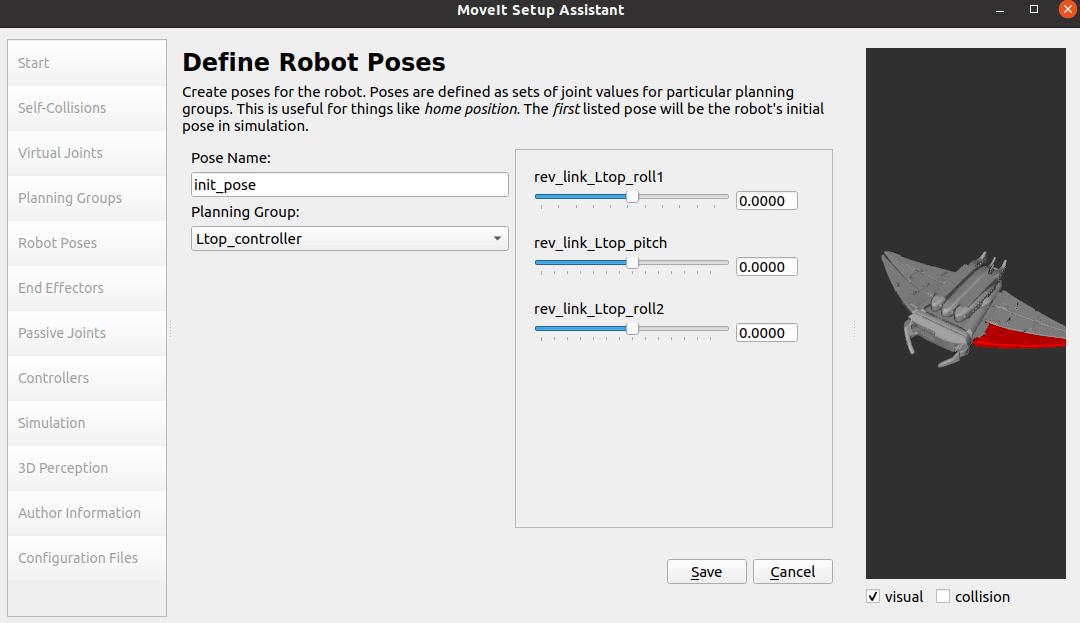Edit the rev_link_Ltop_roll1 value field

767,201
